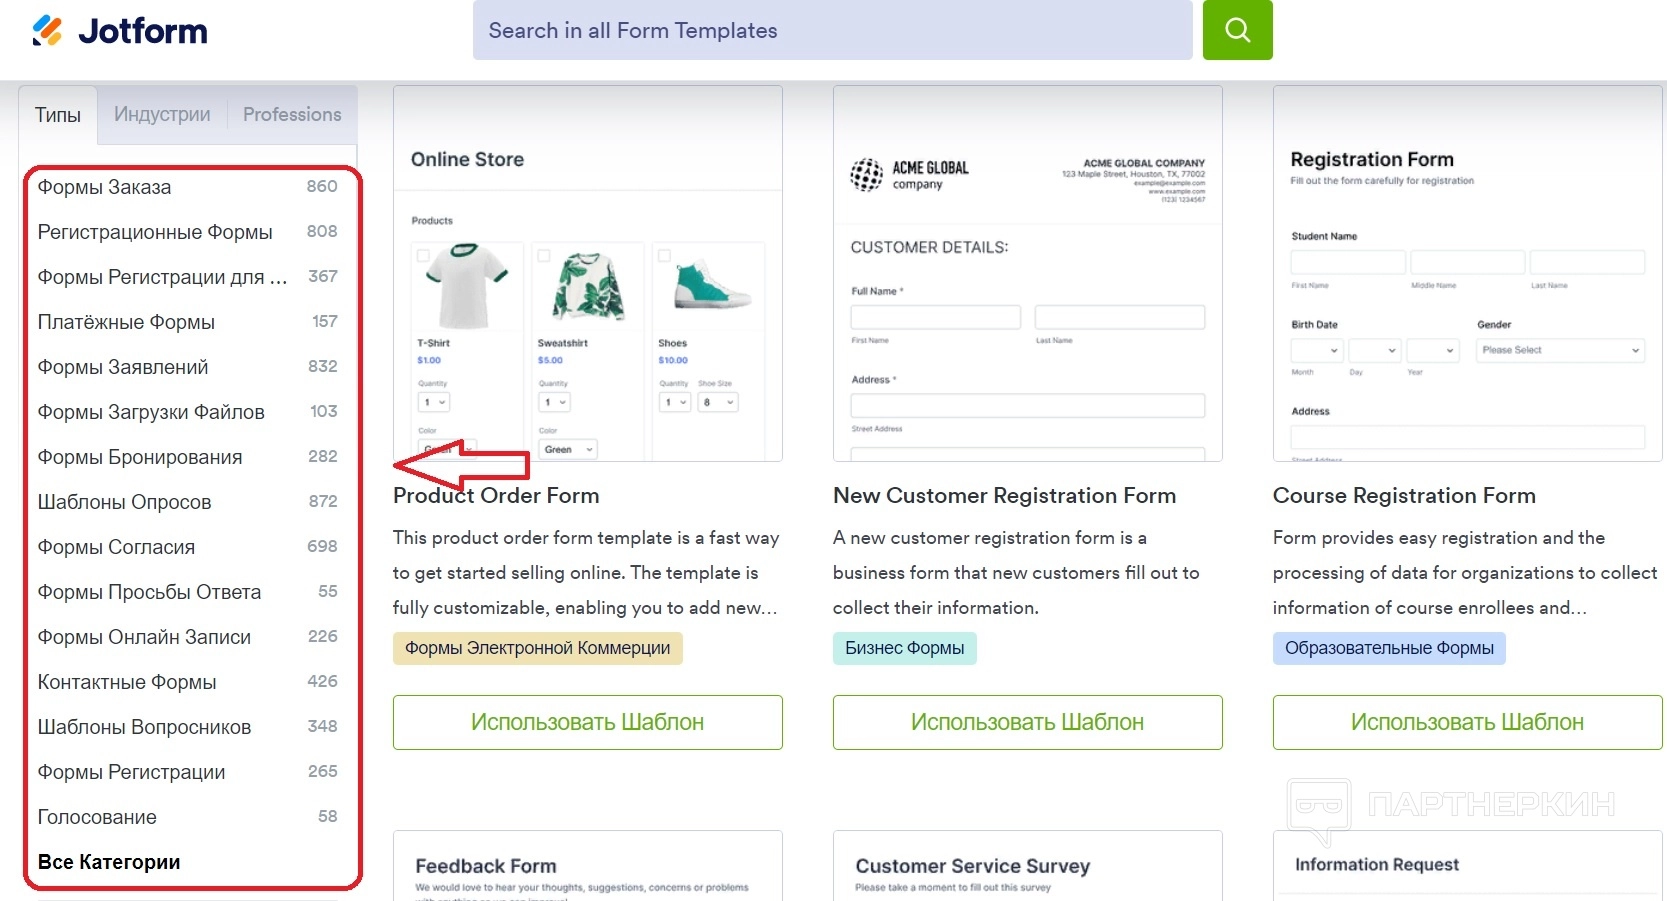Focus the Search in all Form Templates field
This screenshot has height=901, width=1667.
tap(832, 30)
